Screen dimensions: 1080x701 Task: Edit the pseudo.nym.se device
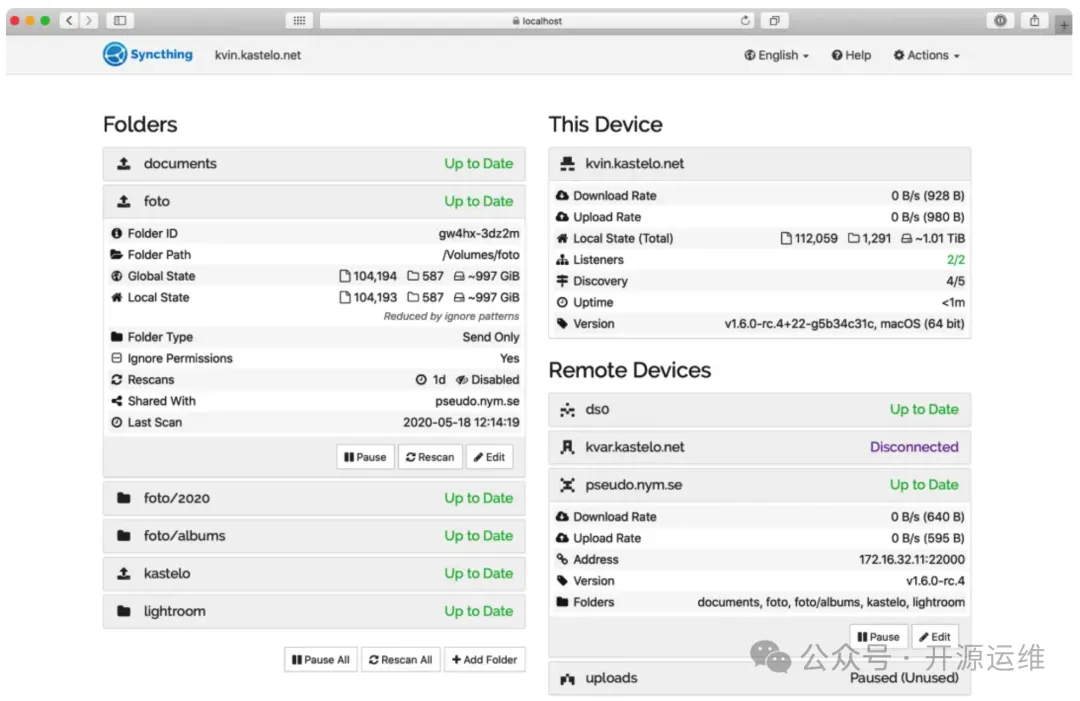935,637
